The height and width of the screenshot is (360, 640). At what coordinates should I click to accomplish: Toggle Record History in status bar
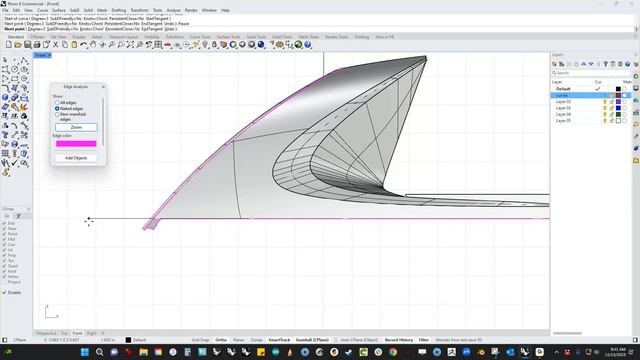[399, 340]
